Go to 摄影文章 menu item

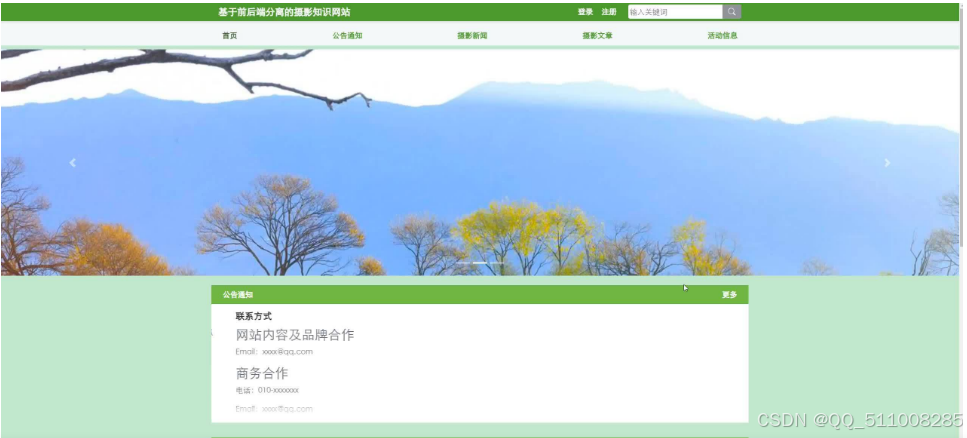point(598,36)
